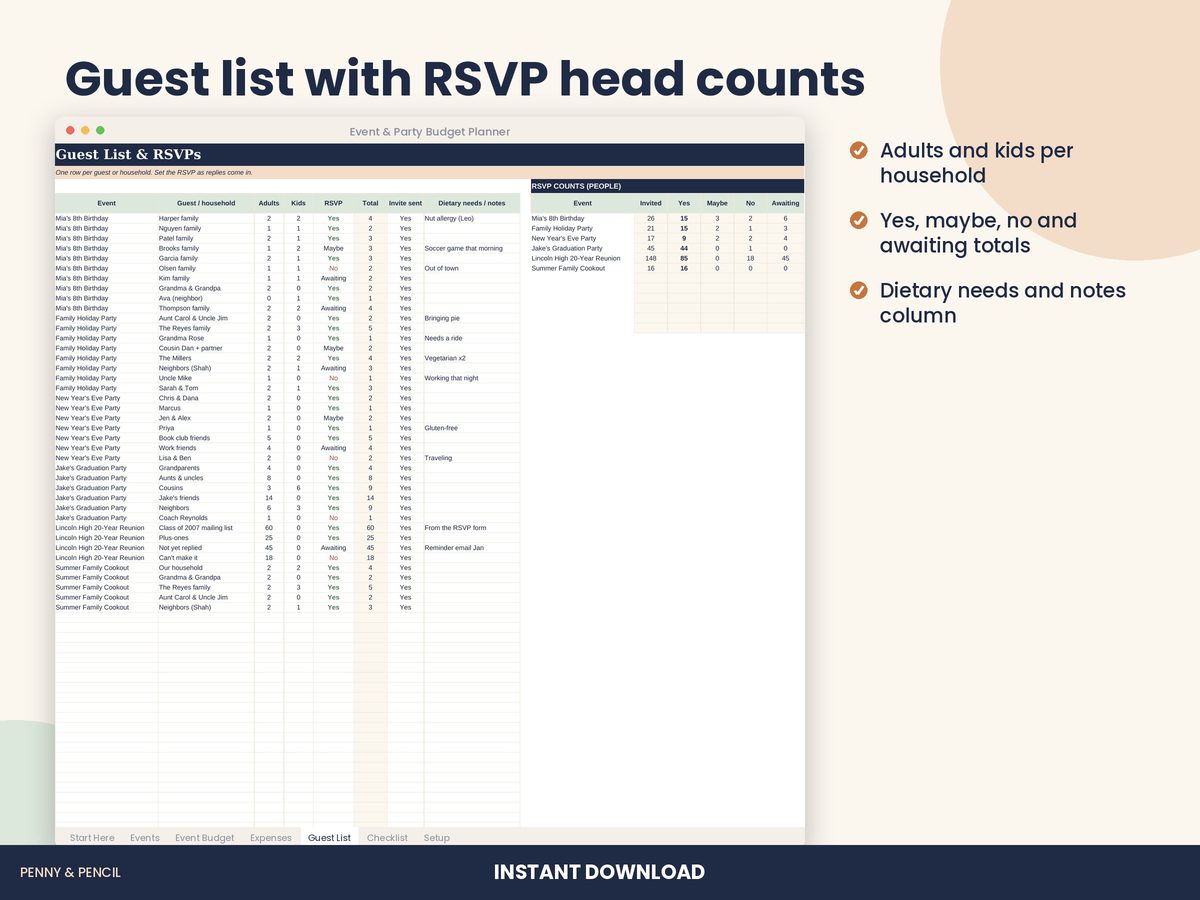The image size is (1200, 900).
Task: Click the red close window dot
Action: point(70,130)
